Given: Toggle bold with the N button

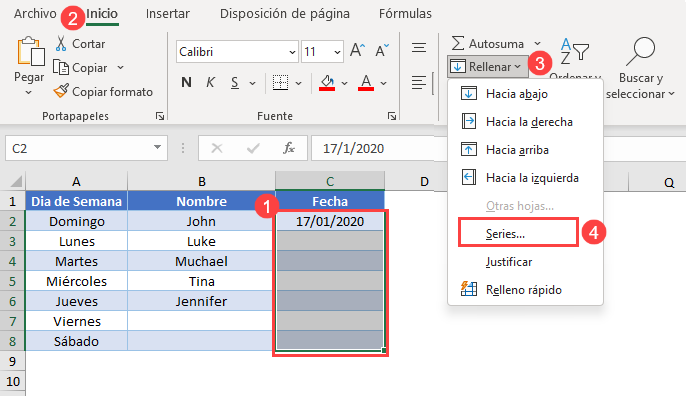Looking at the screenshot, I should tap(186, 82).
